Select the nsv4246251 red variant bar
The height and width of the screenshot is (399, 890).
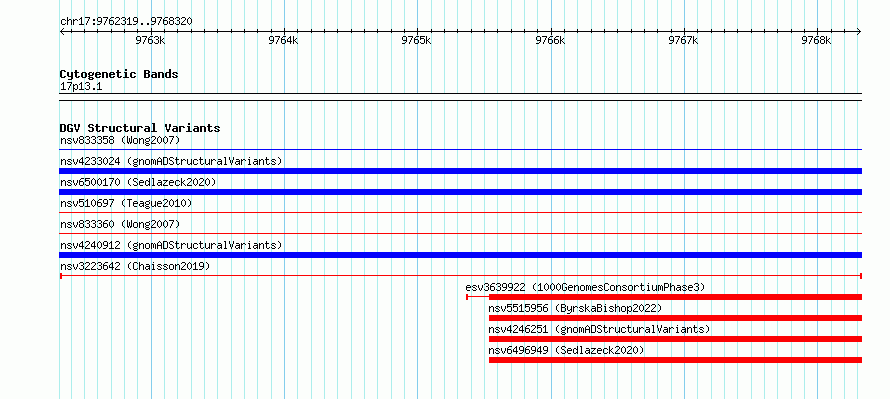click(675, 339)
